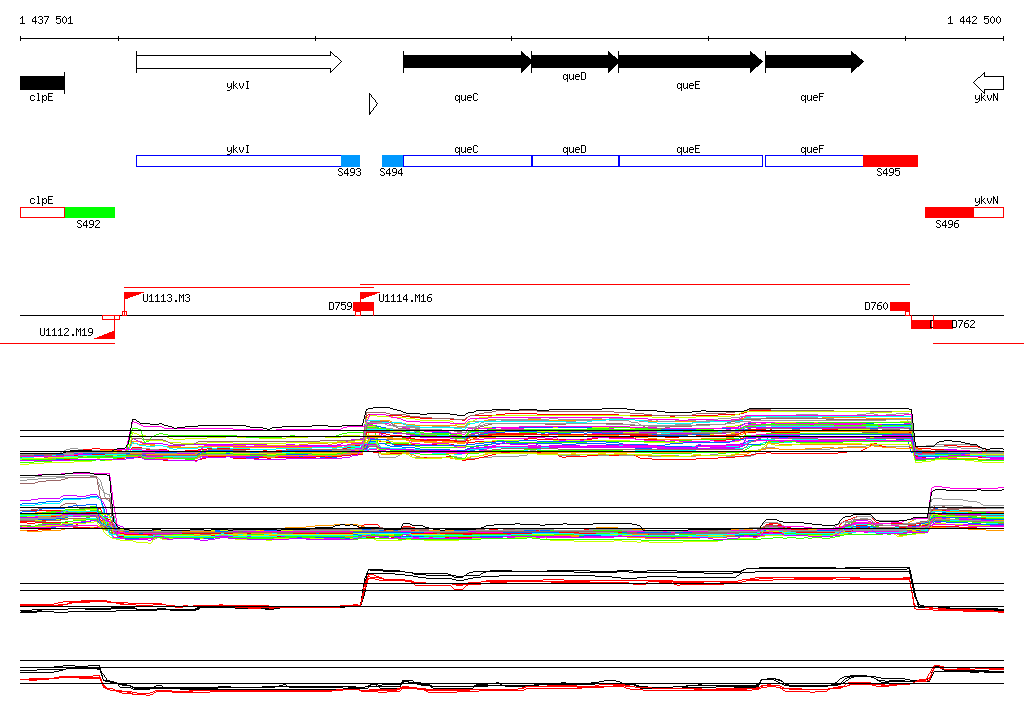The image size is (1024, 714).
Task: Click the 'S492' label text
Action: click(88, 224)
